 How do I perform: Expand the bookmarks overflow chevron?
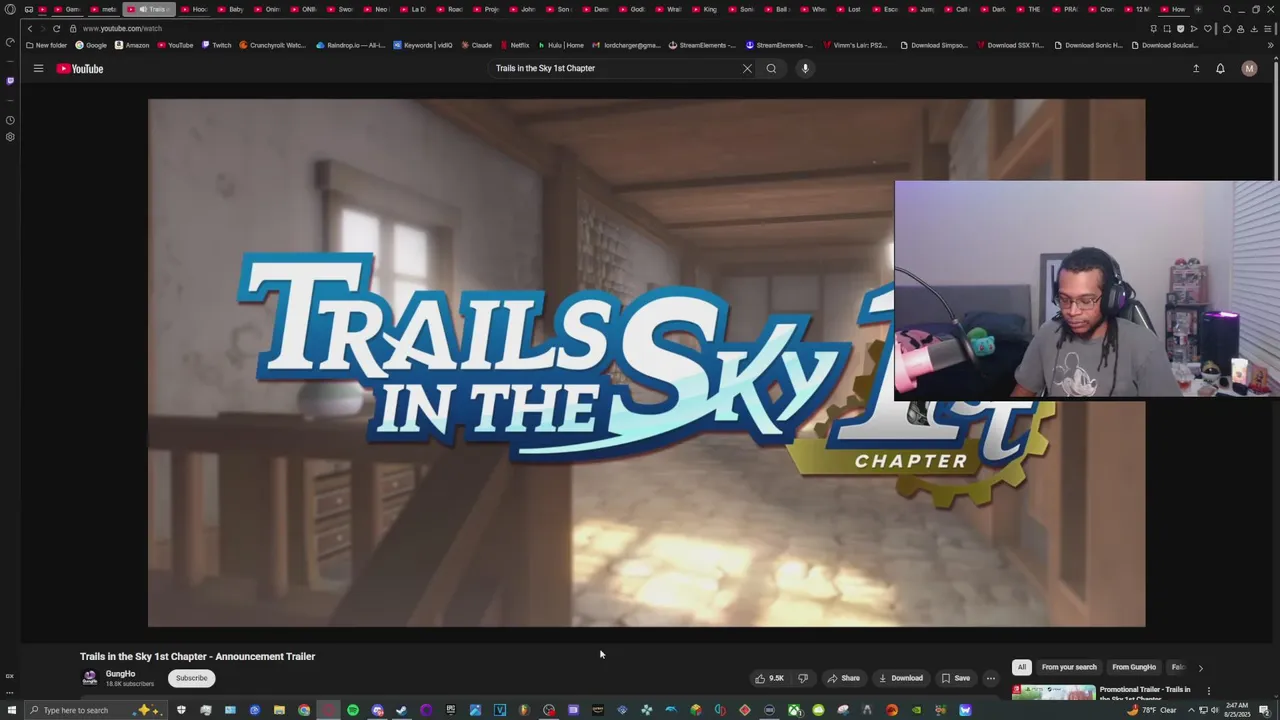(x=1271, y=45)
